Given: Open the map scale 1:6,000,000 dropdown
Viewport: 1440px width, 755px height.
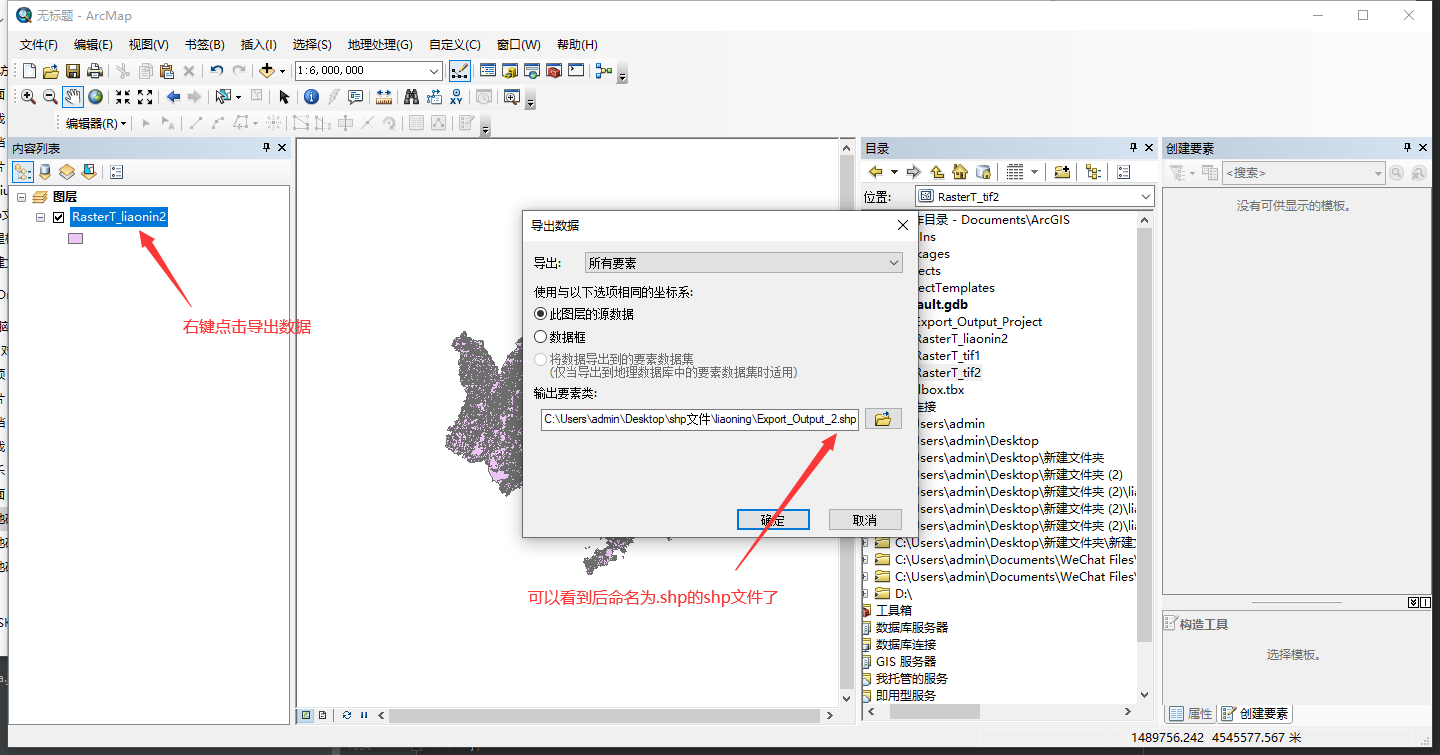Looking at the screenshot, I should pos(436,71).
